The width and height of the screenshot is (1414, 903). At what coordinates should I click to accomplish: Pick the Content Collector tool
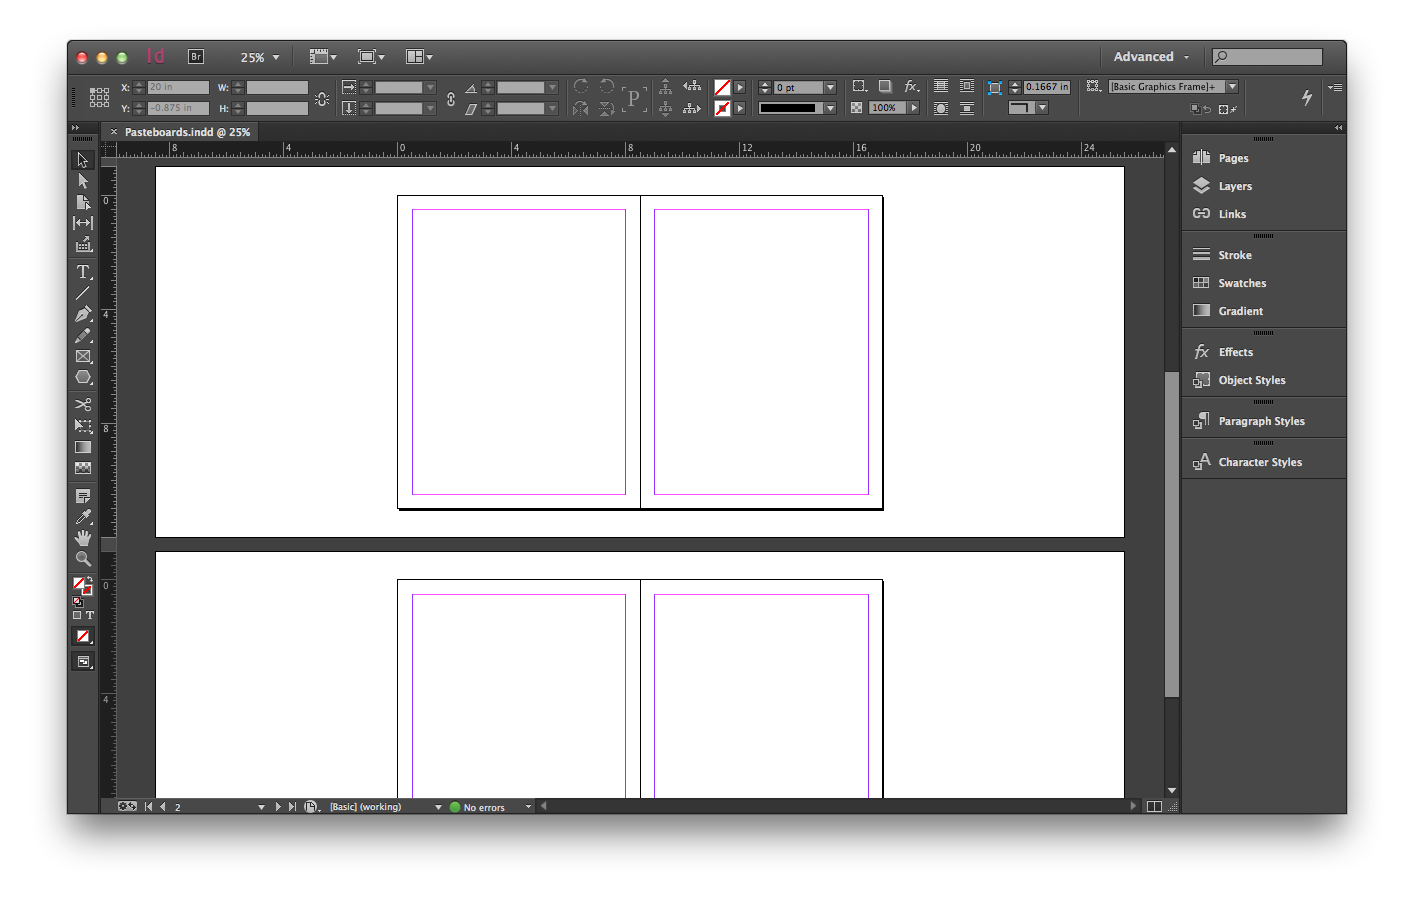pyautogui.click(x=83, y=245)
